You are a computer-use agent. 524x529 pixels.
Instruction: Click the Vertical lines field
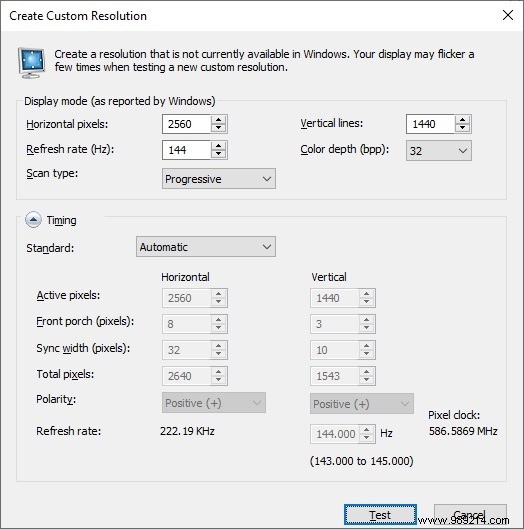point(431,124)
